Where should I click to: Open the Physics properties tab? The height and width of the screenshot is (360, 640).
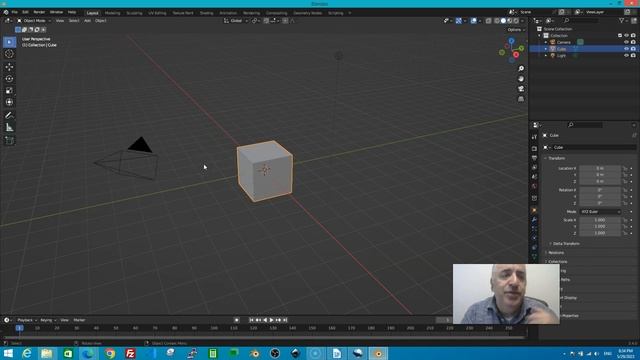(x=534, y=238)
